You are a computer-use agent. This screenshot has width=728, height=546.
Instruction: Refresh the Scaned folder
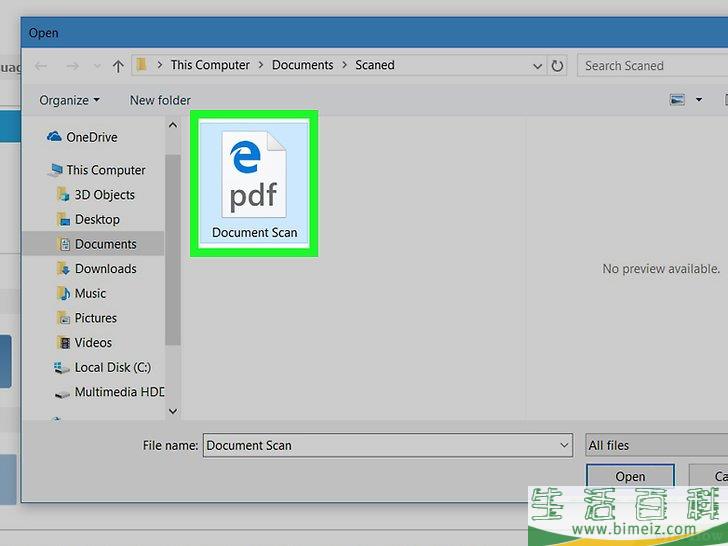click(x=557, y=66)
